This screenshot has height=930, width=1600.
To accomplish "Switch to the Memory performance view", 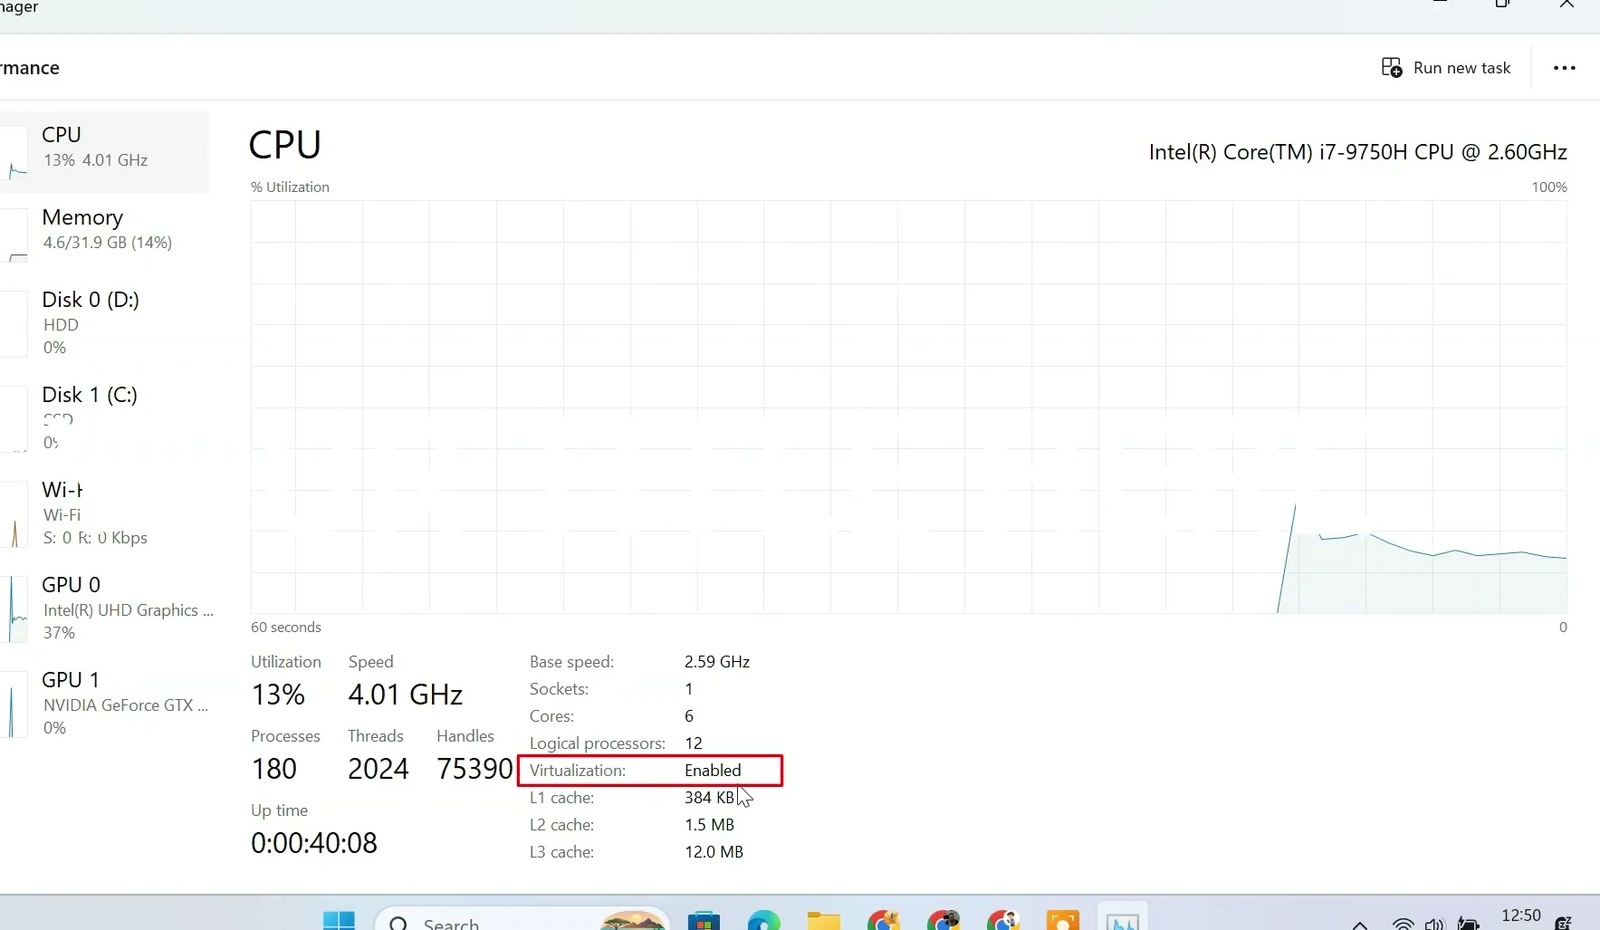I will pos(104,235).
